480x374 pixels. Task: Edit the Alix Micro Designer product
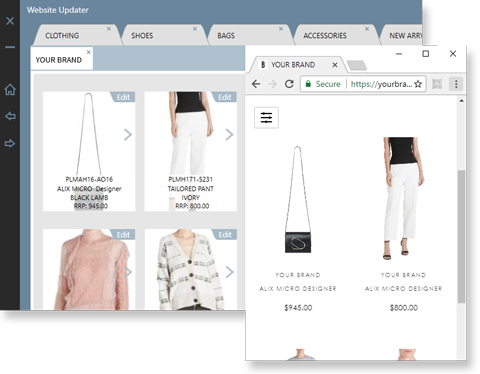point(123,97)
